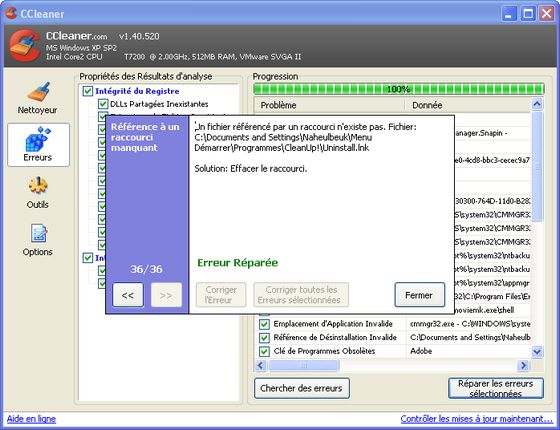Toggle Emplacement d'Application Invalide row checkbox
The height and width of the screenshot is (430, 560).
[x=264, y=324]
